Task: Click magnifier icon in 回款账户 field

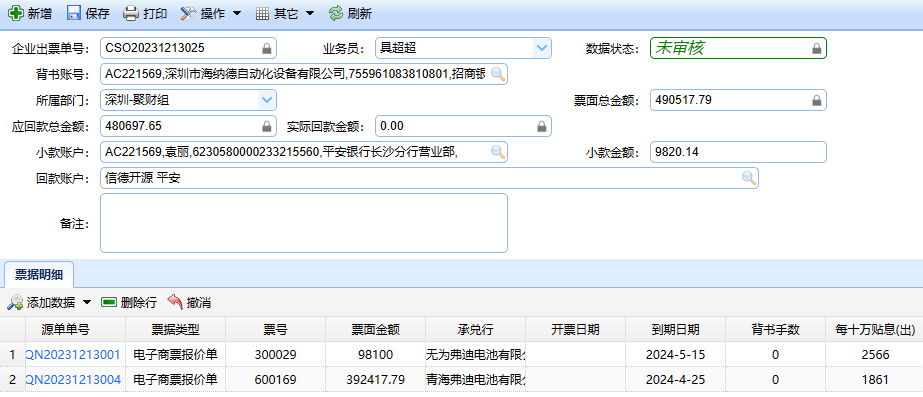Action: click(x=749, y=178)
